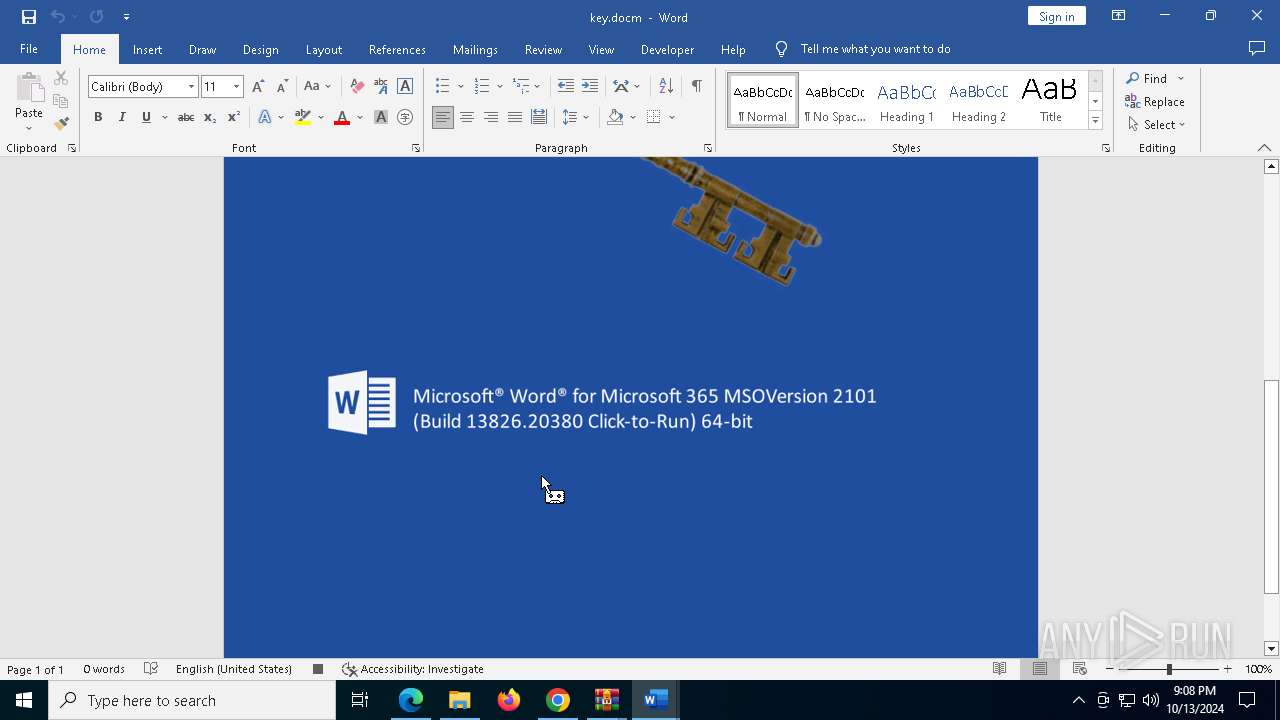The width and height of the screenshot is (1280, 720).
Task: Click Accessibility: Investigate in status bar
Action: tap(412, 669)
